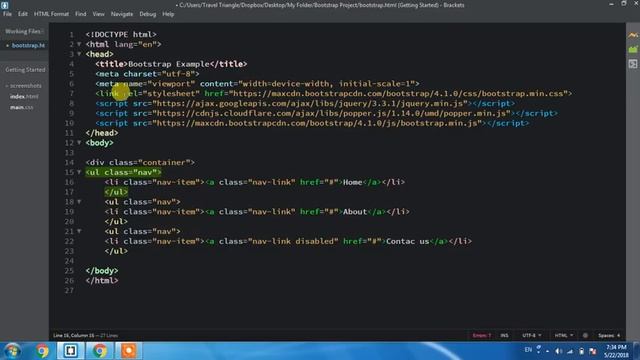
Task: Click the bootstrap.min.js script URL
Action: pos(317,123)
